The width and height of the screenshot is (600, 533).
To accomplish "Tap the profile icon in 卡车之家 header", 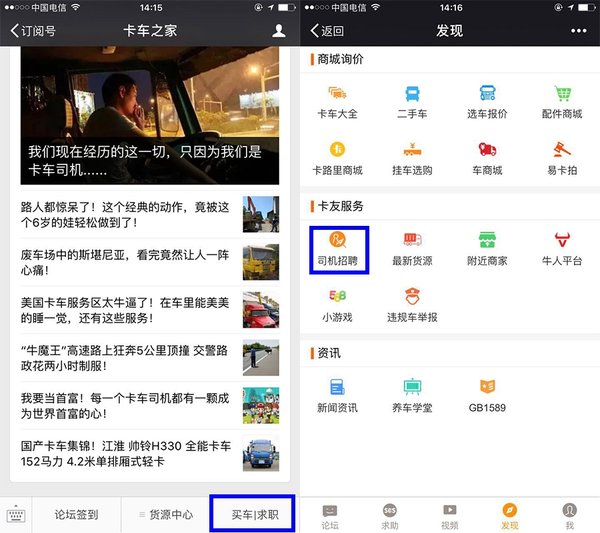I will (279, 30).
